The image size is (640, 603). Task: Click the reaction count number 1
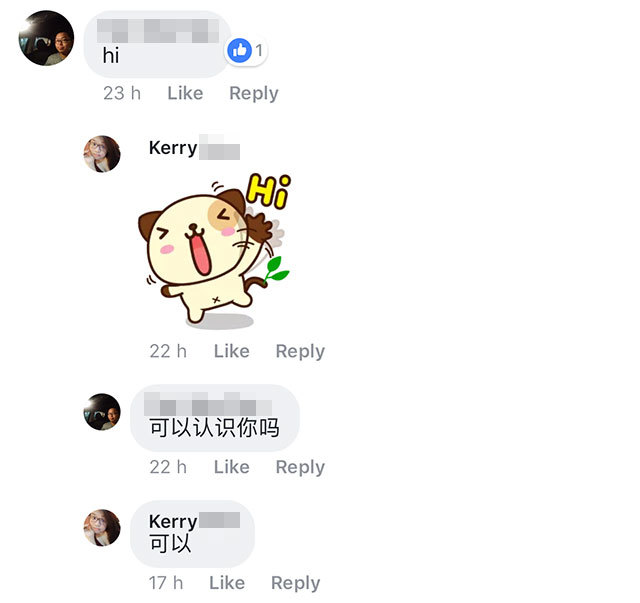pos(259,51)
